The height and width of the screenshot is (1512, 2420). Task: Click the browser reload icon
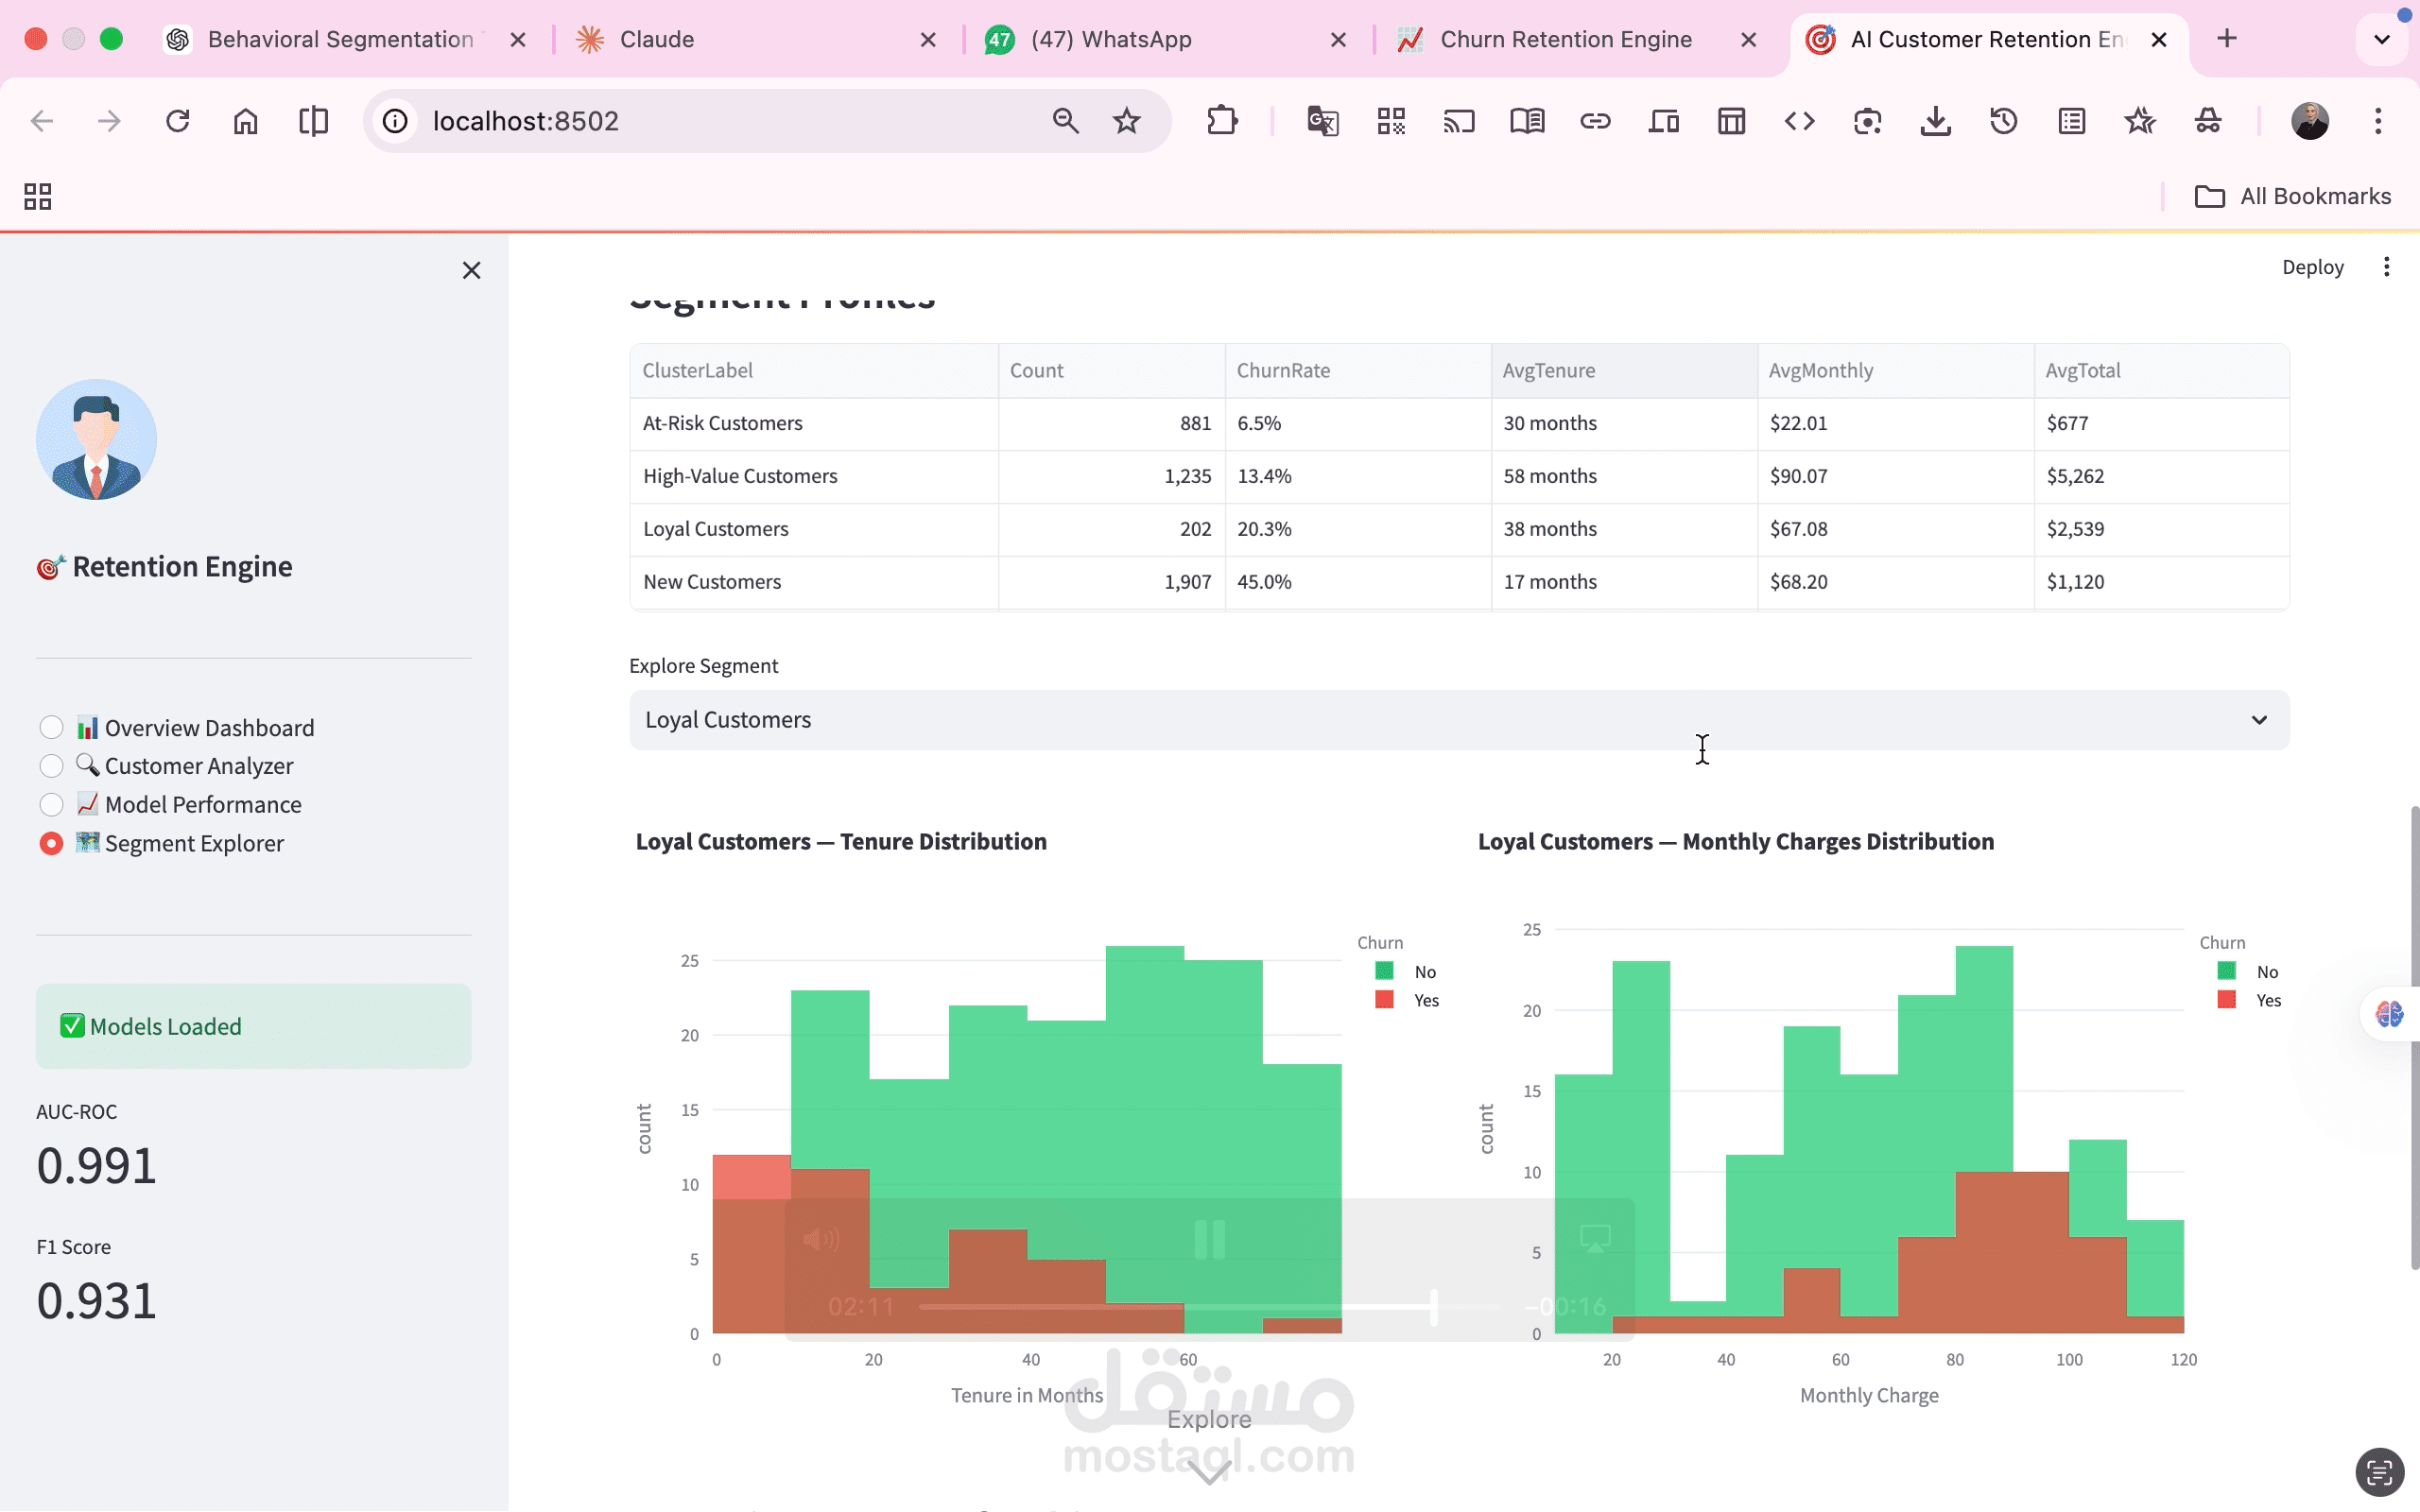point(177,121)
